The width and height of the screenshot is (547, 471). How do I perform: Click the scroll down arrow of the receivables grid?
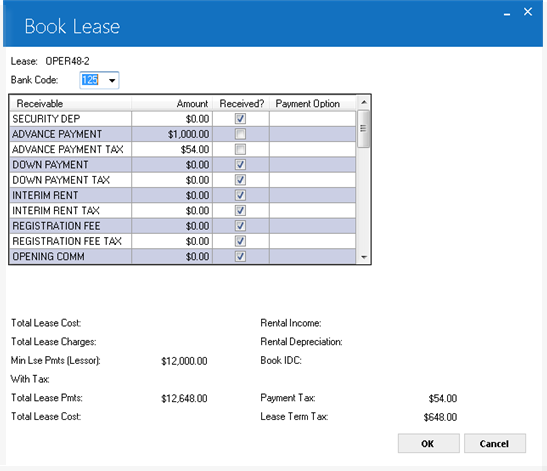[364, 257]
